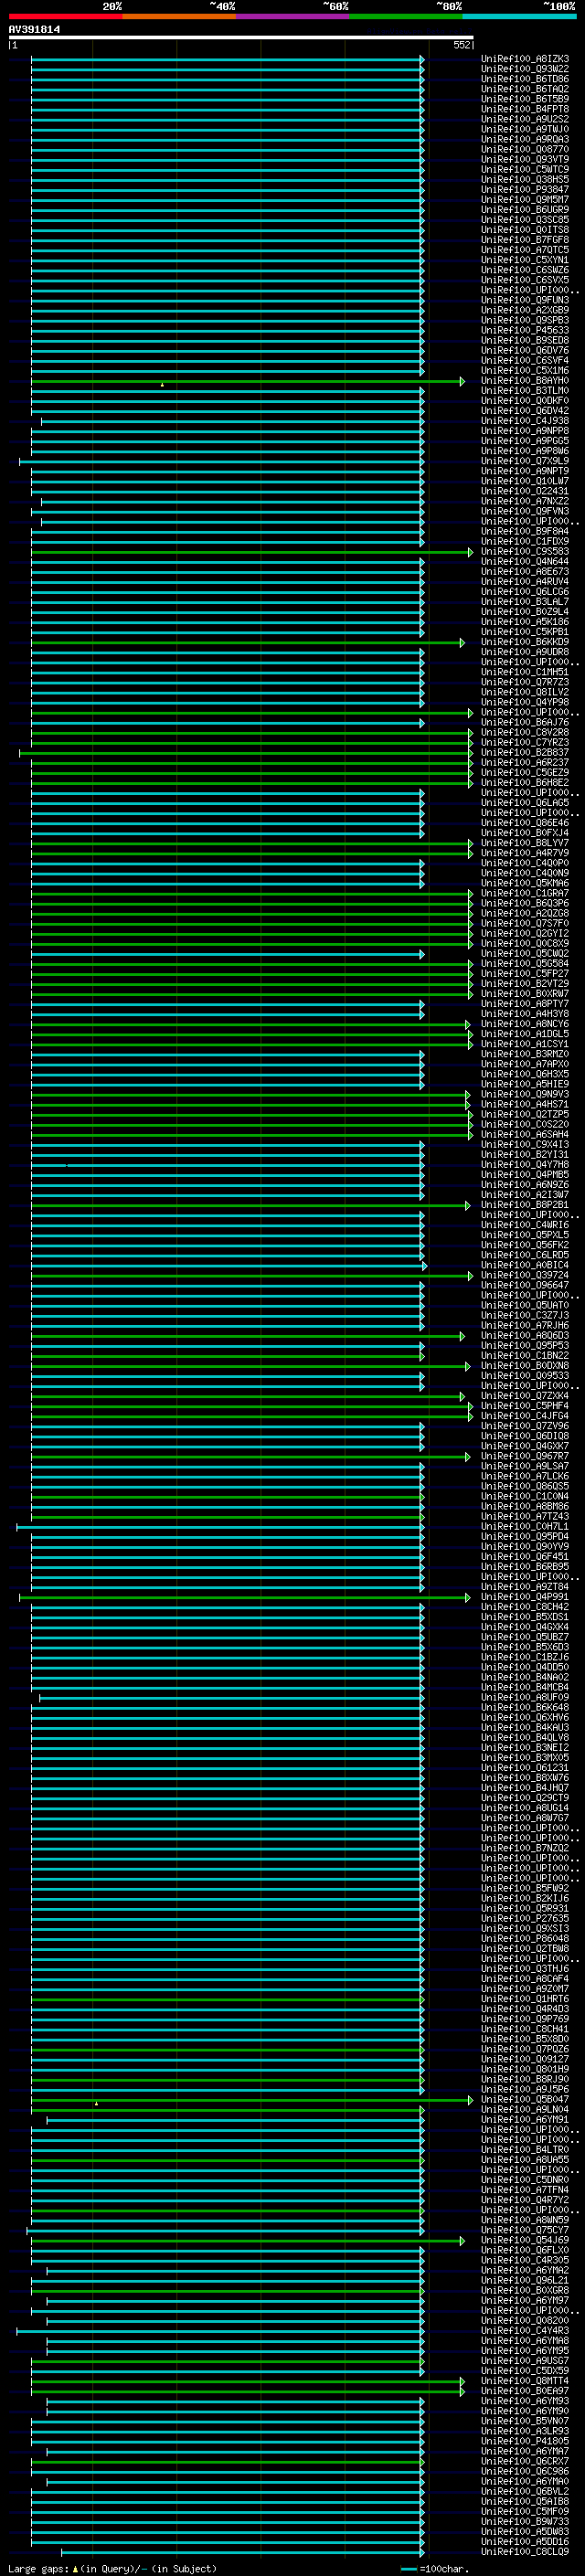The height and width of the screenshot is (2576, 585).
Task: Select hit label UniRef100_Q8MTT4
Action: 525,2381
